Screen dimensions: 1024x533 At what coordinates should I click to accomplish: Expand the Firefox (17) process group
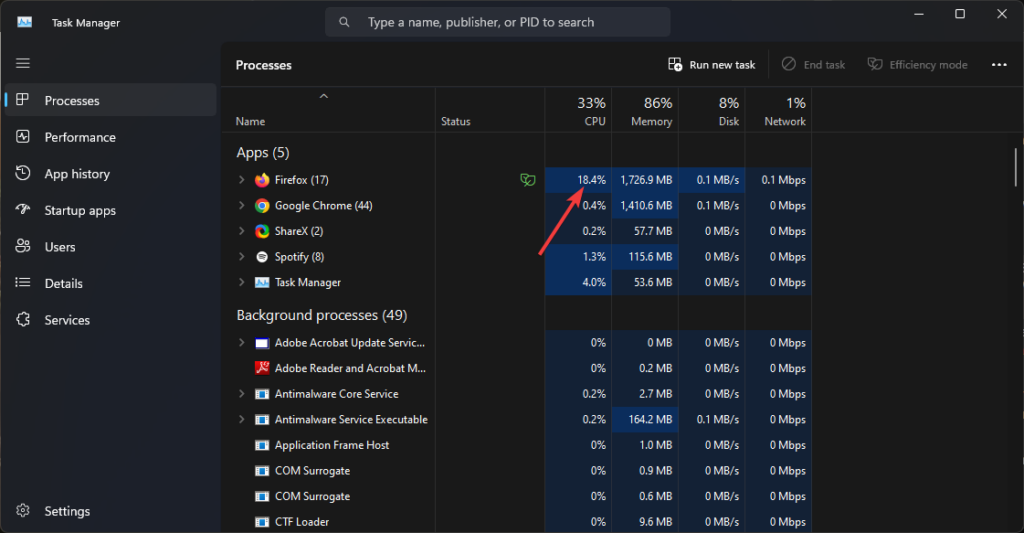242,180
